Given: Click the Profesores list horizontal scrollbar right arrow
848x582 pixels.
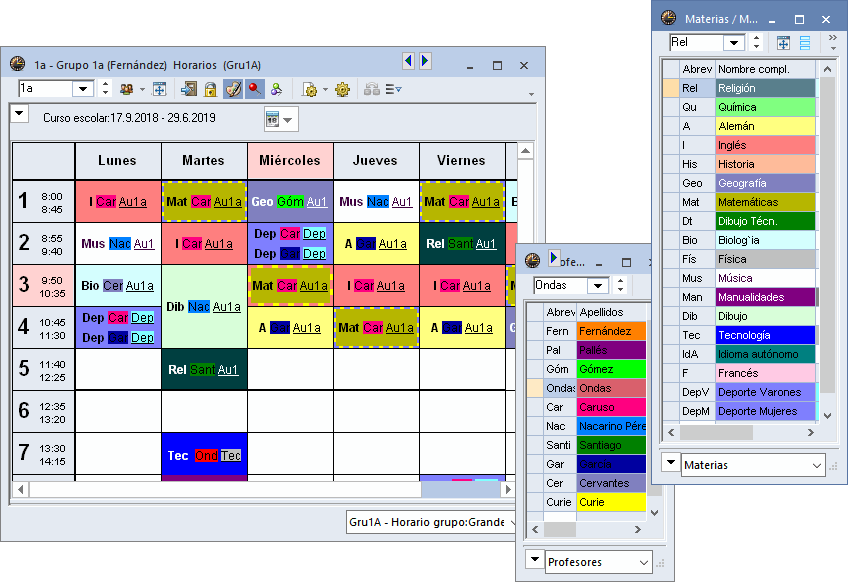Looking at the screenshot, I should tap(638, 530).
